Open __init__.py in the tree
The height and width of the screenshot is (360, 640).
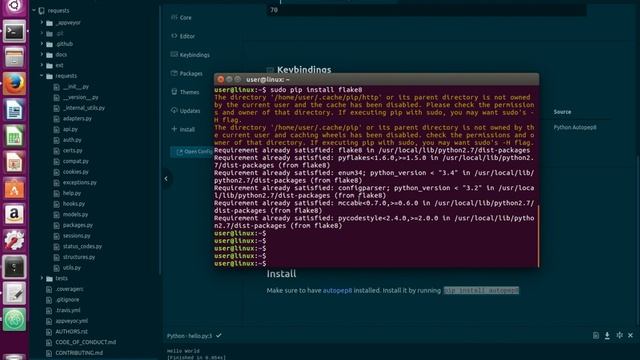pos(76,87)
